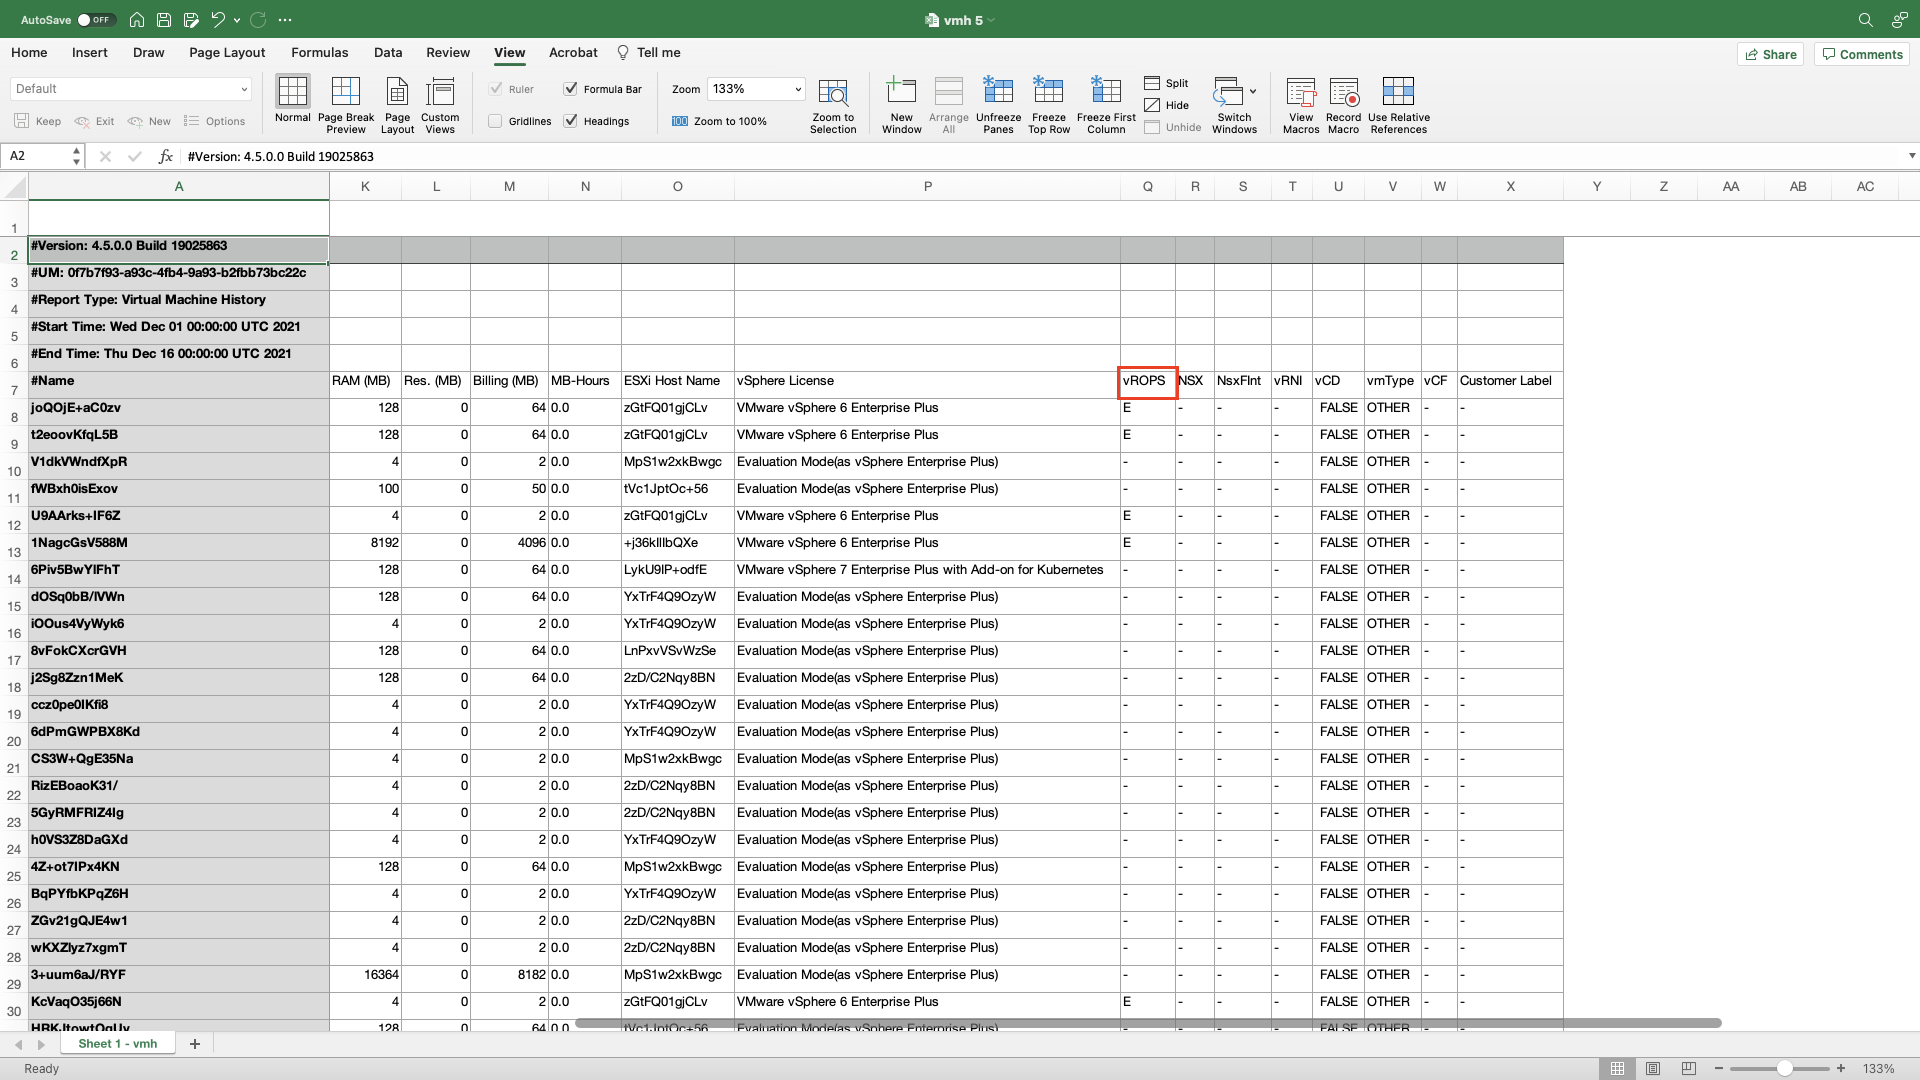
Task: Switch to the Formulas tab
Action: click(319, 53)
